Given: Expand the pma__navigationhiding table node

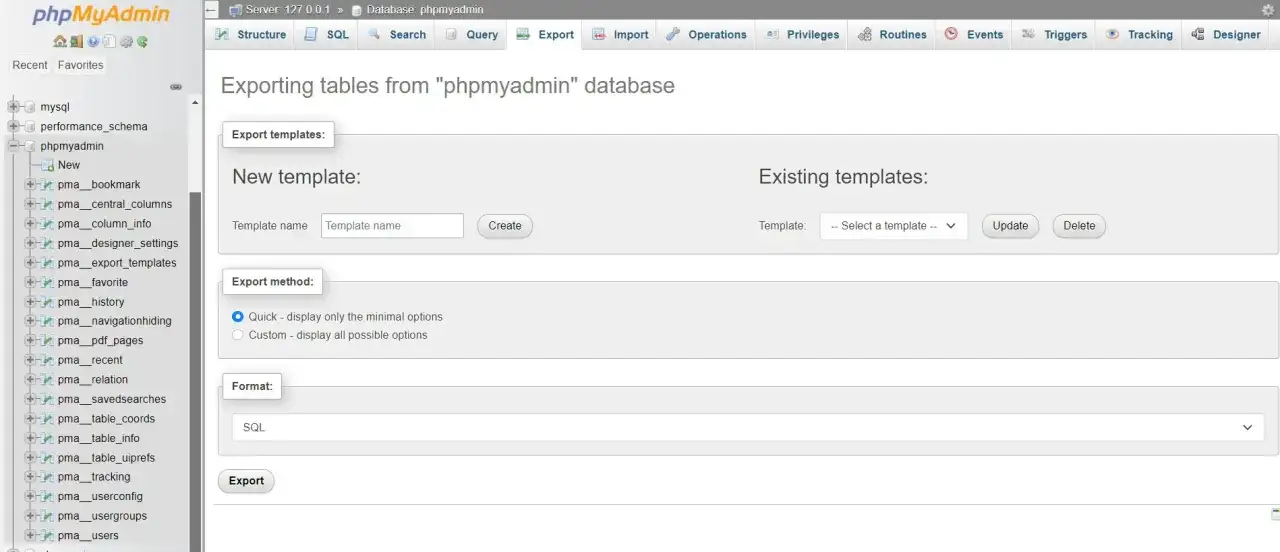Looking at the screenshot, I should pos(30,321).
